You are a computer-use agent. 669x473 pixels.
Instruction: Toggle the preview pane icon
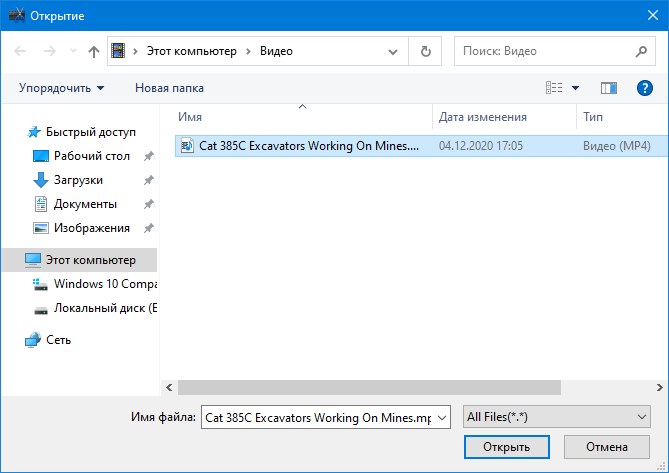pos(609,88)
